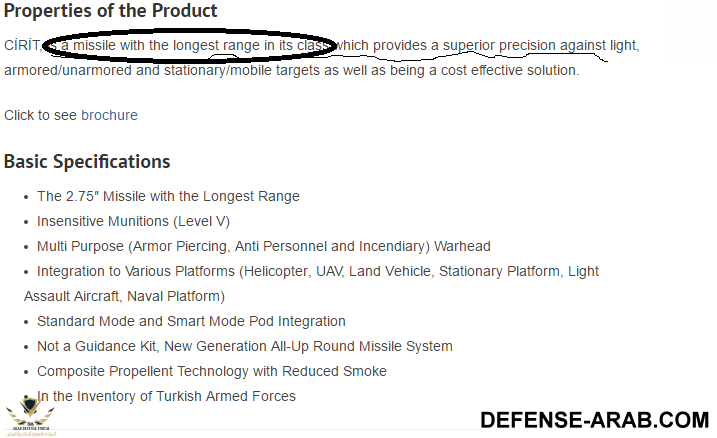
Task: Click the Inventory of Turkish Armed Forces line
Action: click(x=166, y=396)
